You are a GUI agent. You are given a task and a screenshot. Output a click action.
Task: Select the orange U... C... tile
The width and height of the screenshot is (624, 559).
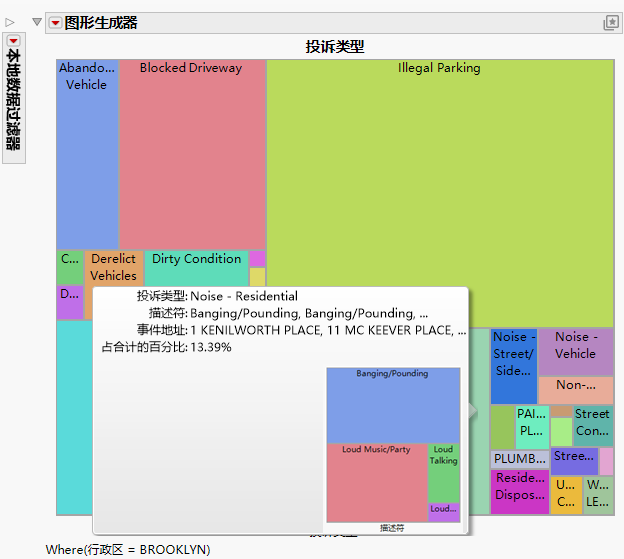click(x=566, y=495)
